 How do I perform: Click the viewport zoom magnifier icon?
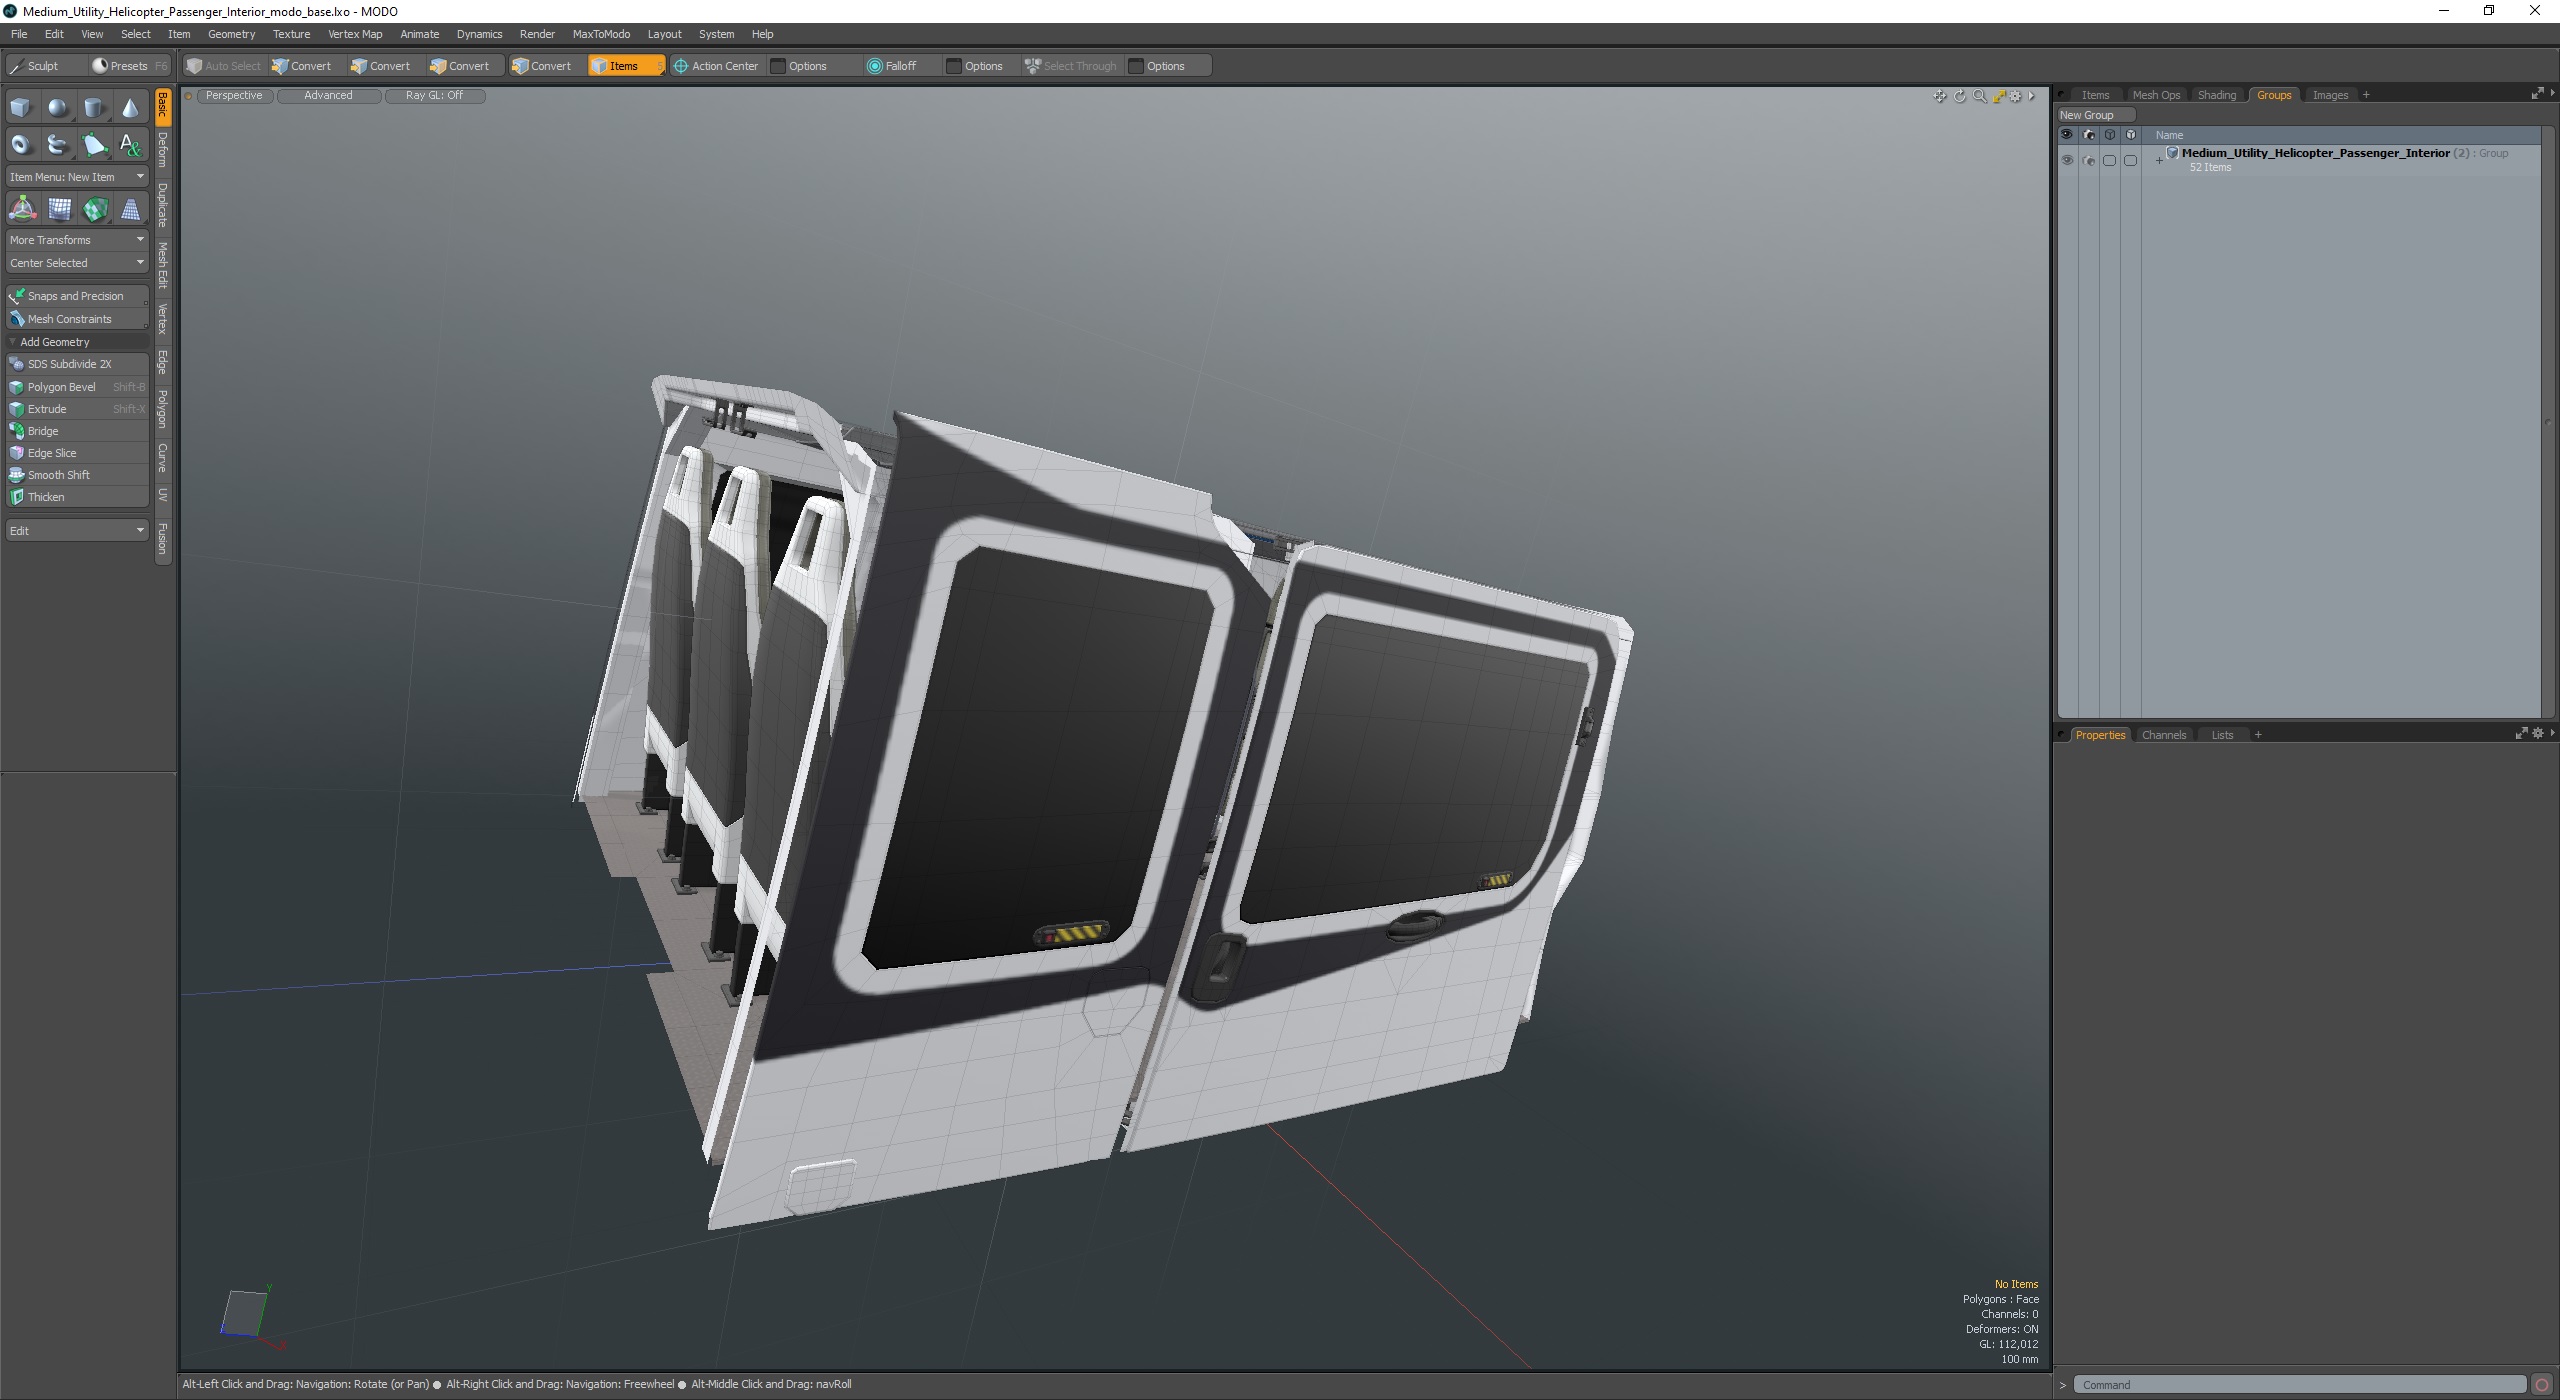tap(1979, 96)
